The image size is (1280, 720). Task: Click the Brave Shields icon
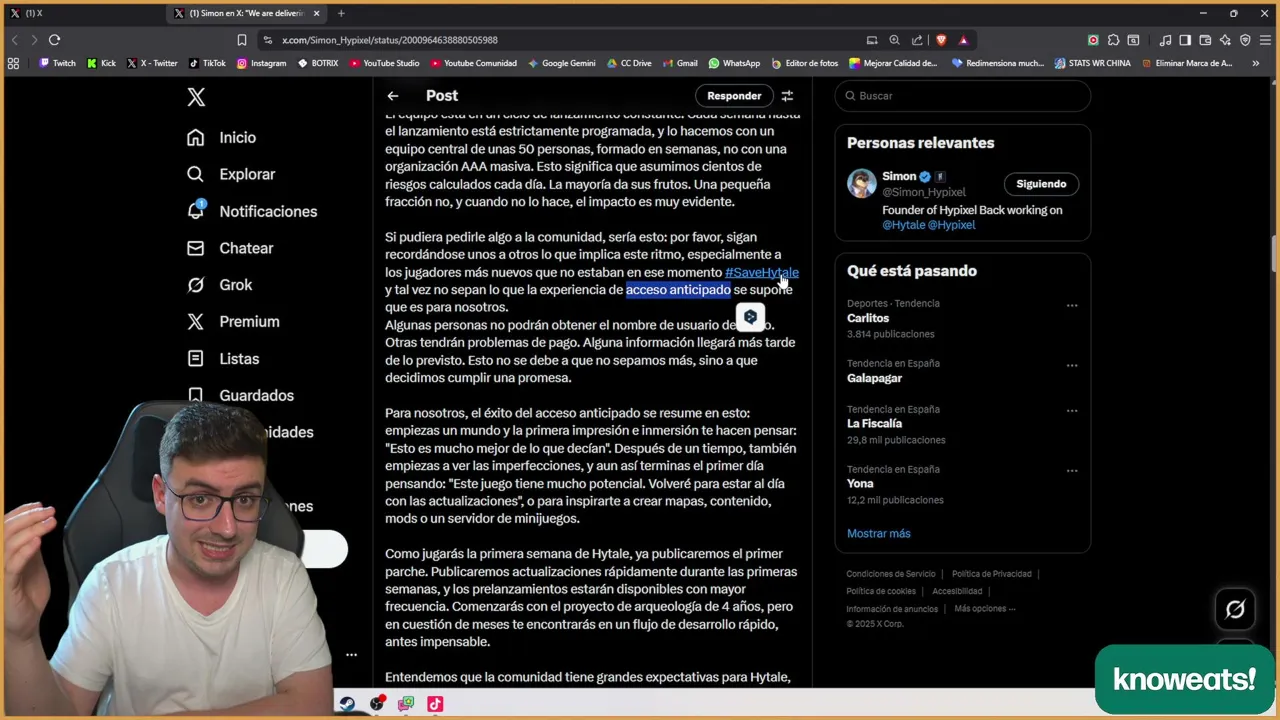[x=941, y=40]
